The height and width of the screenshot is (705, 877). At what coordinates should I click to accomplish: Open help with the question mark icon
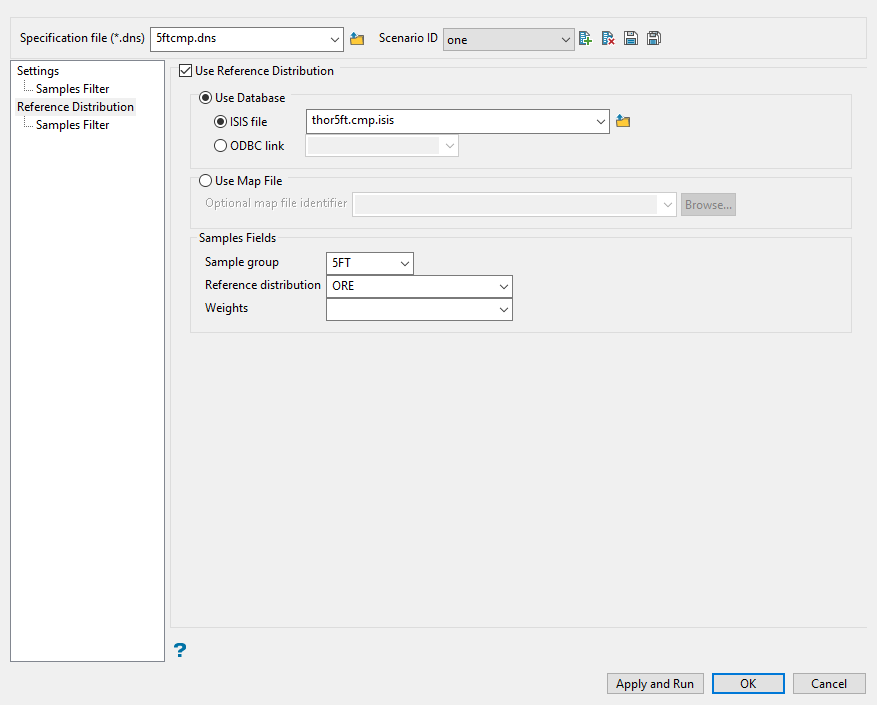180,650
